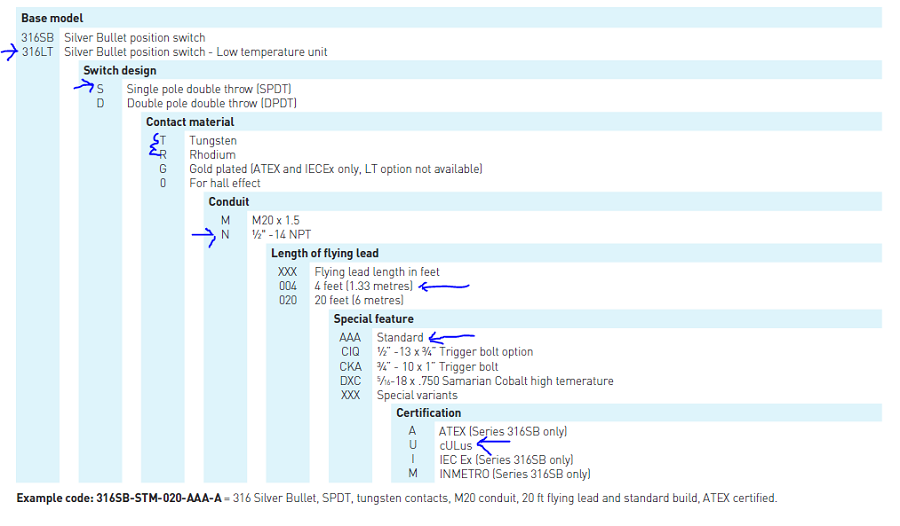The width and height of the screenshot is (900, 526).
Task: Click the G contact material code
Action: coord(163,169)
